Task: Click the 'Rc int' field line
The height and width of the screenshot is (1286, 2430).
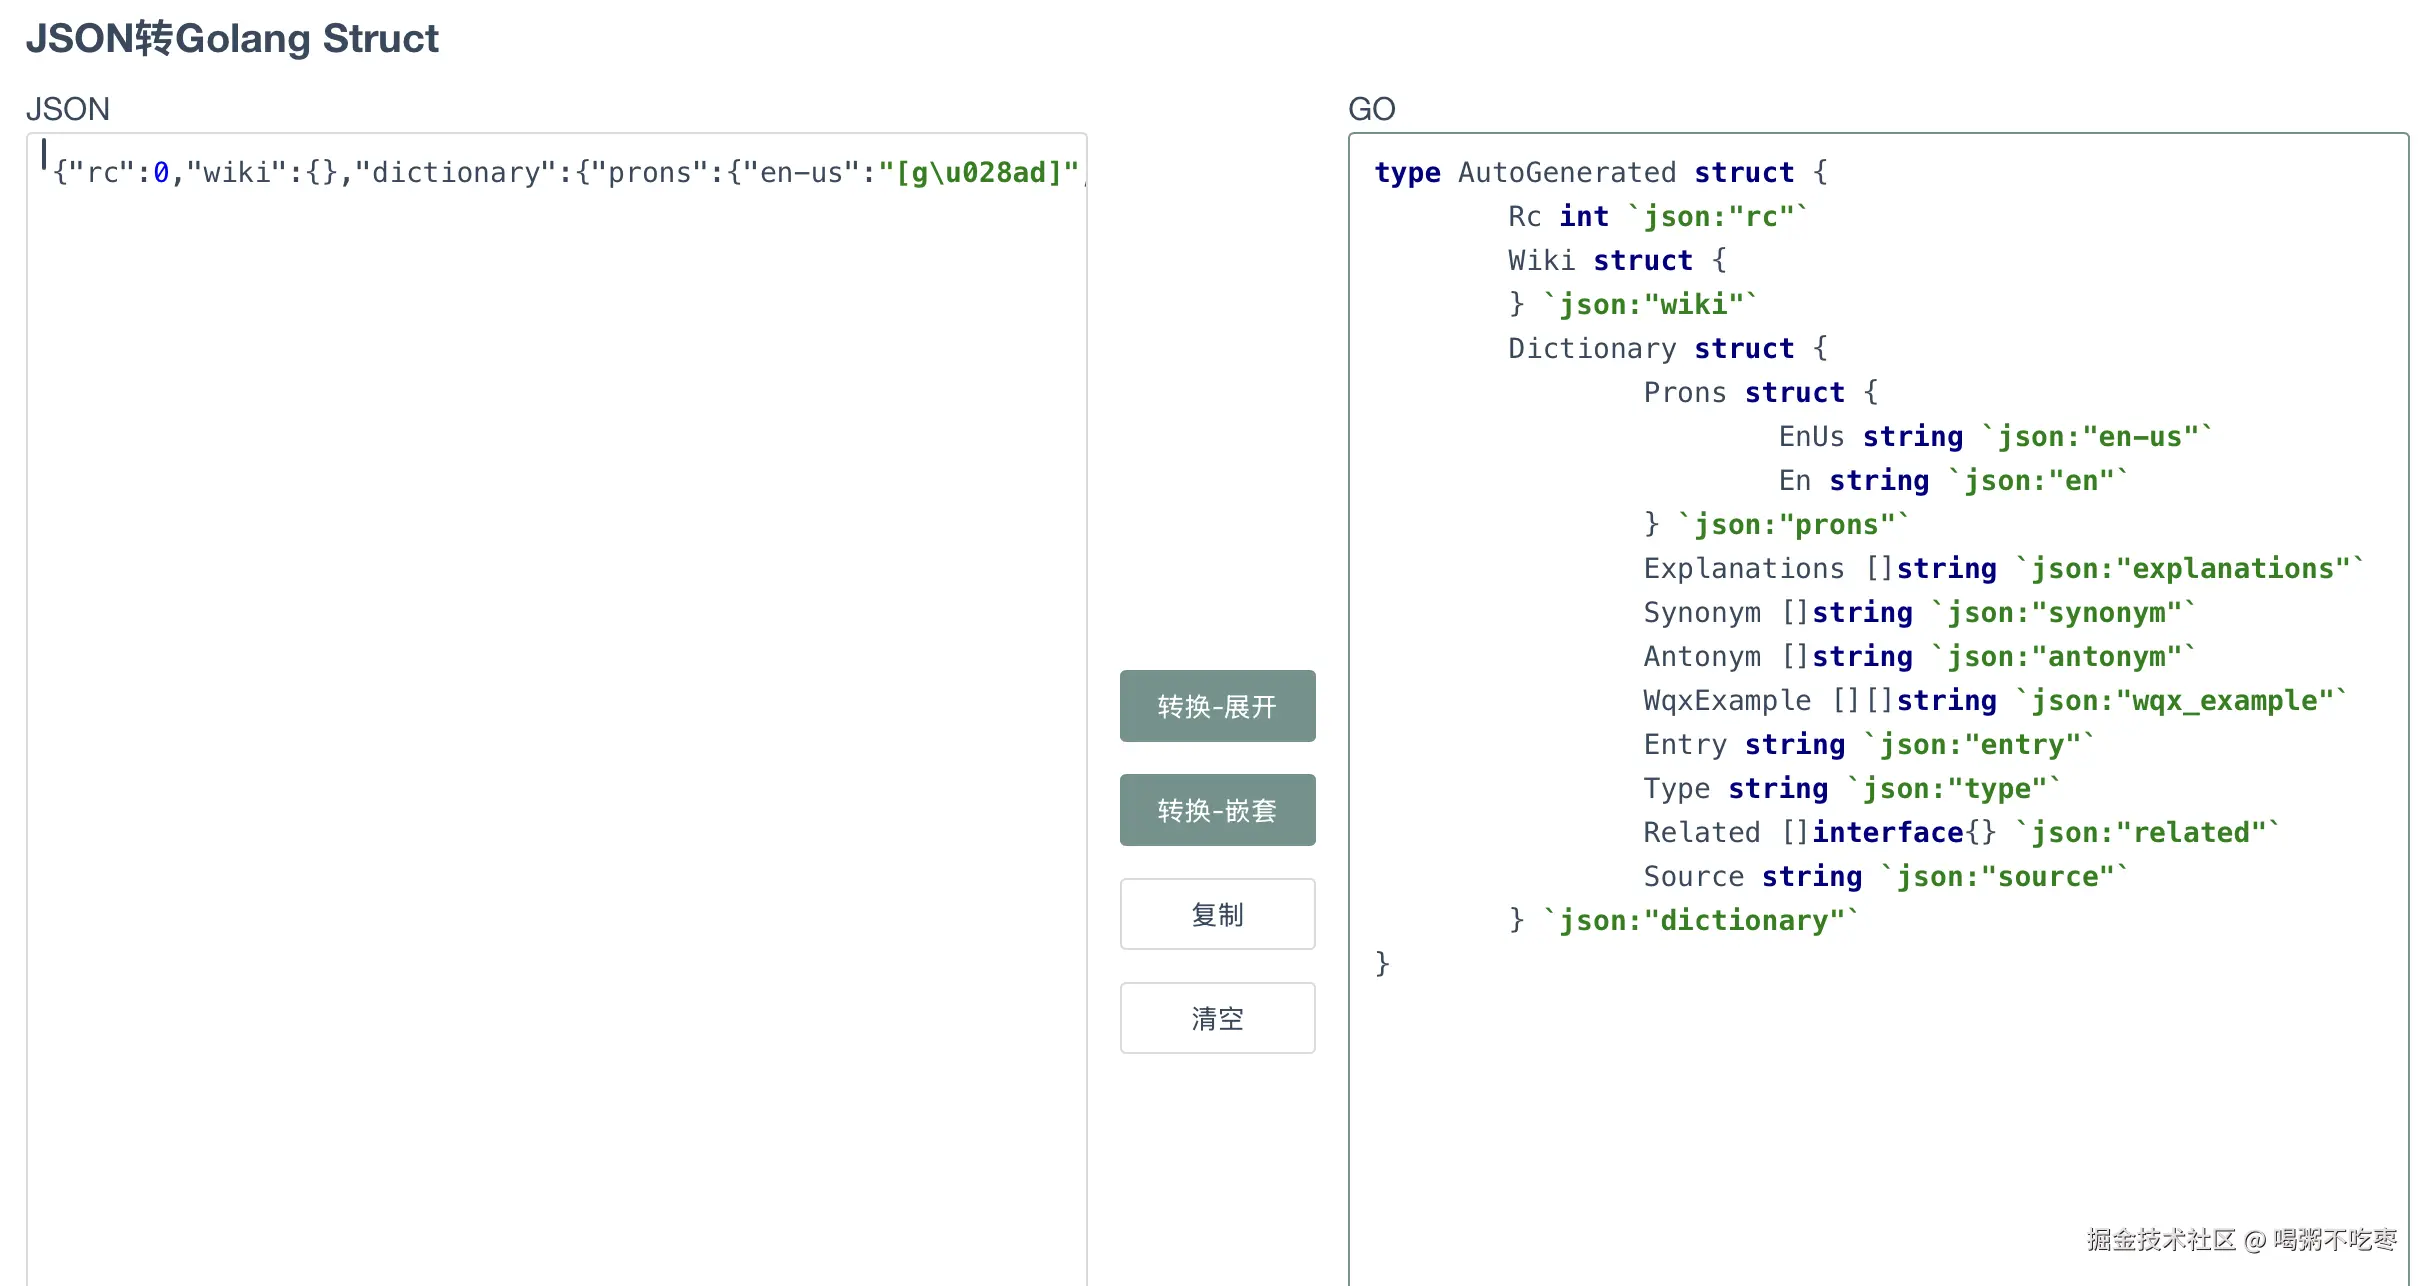Action: click(1657, 217)
